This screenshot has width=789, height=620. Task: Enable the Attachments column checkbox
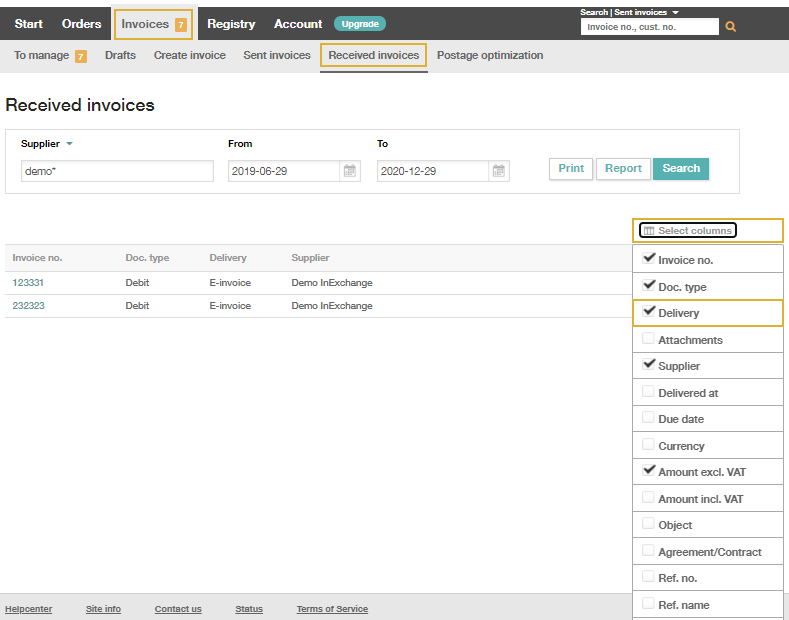coord(649,338)
